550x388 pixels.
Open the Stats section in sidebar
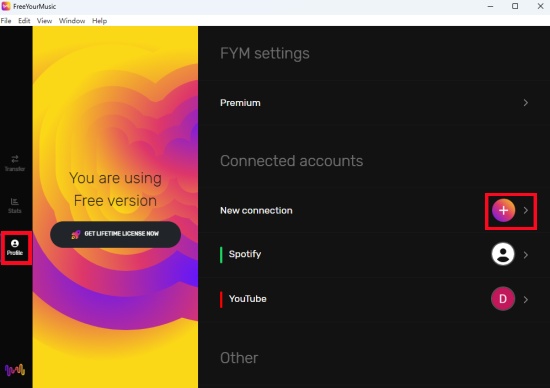pyautogui.click(x=15, y=205)
